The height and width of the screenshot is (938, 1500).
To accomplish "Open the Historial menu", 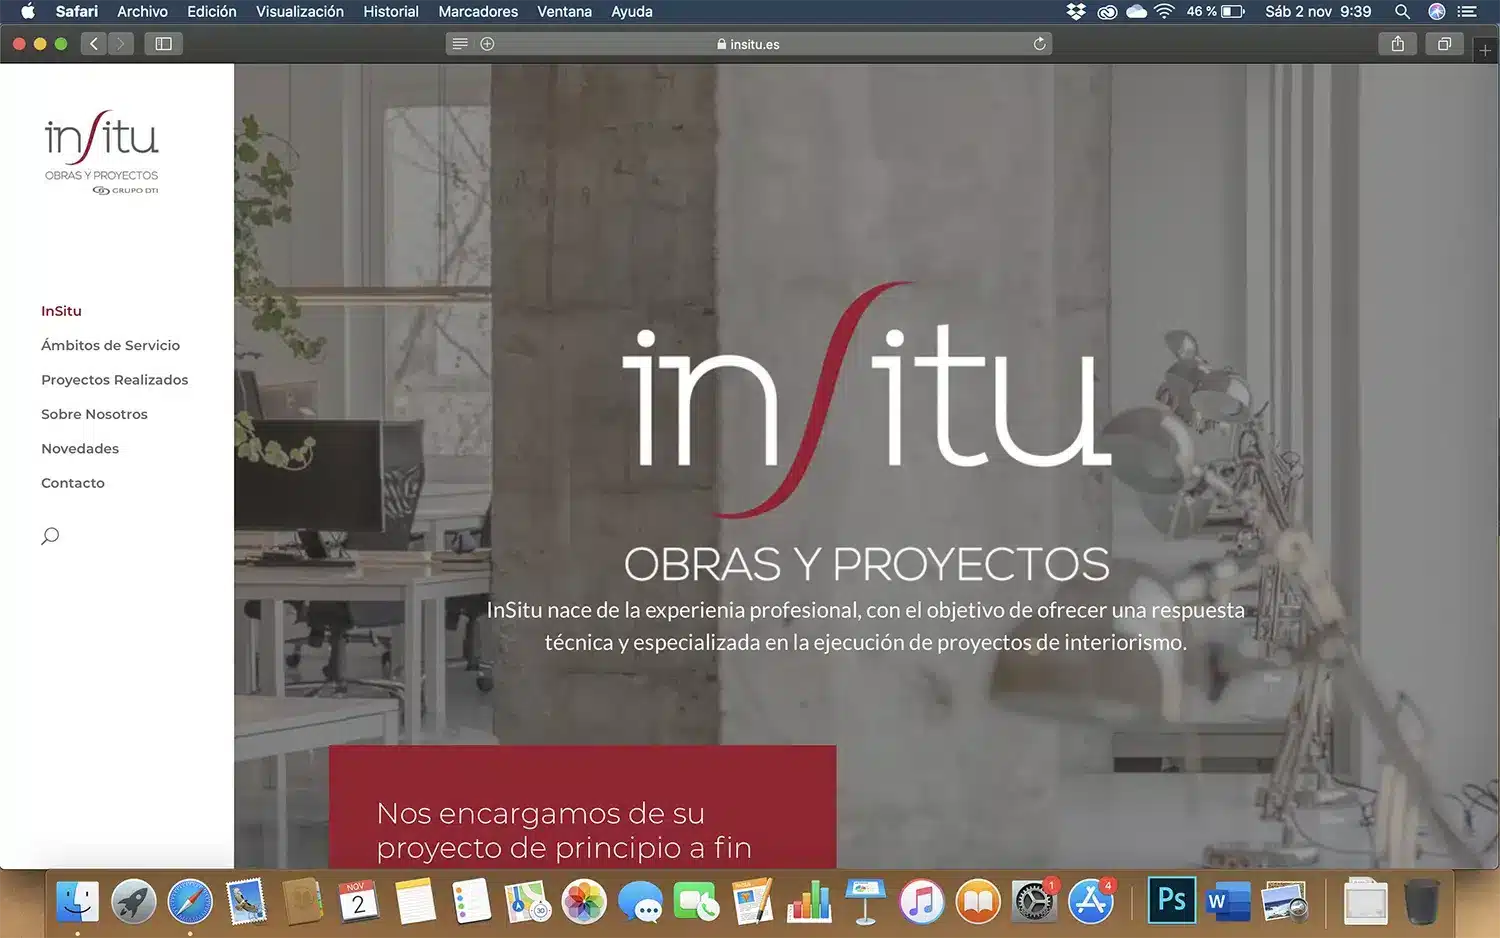I will (390, 12).
